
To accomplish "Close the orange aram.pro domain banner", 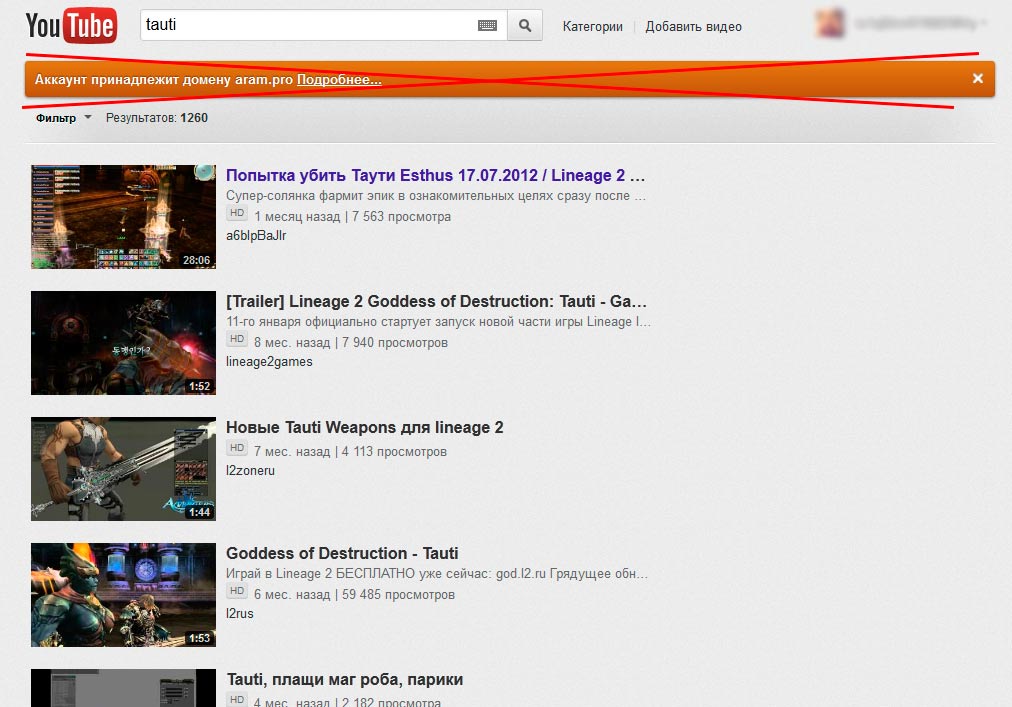I will (x=978, y=78).
